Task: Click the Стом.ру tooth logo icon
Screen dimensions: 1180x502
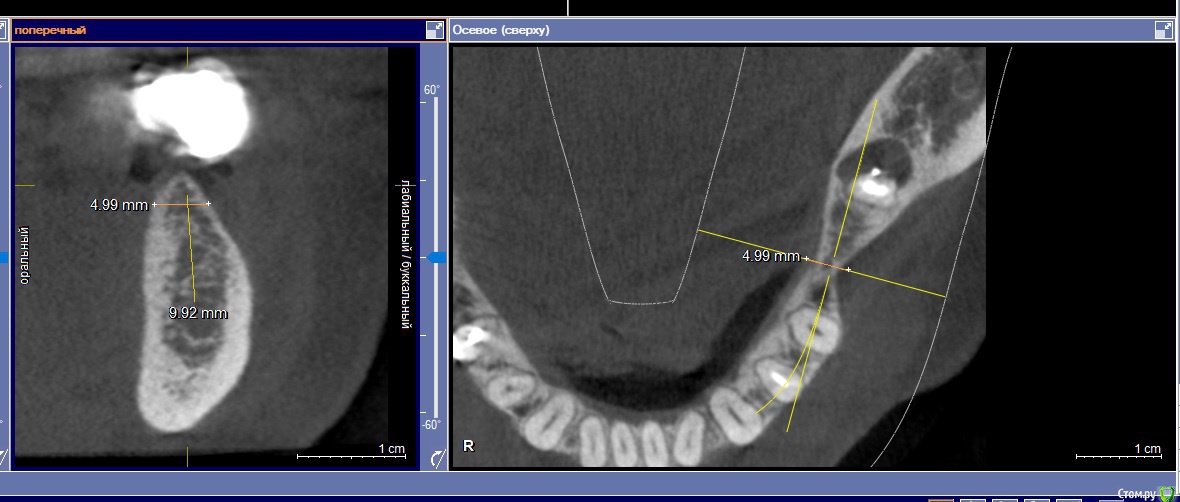Action: [1166, 493]
